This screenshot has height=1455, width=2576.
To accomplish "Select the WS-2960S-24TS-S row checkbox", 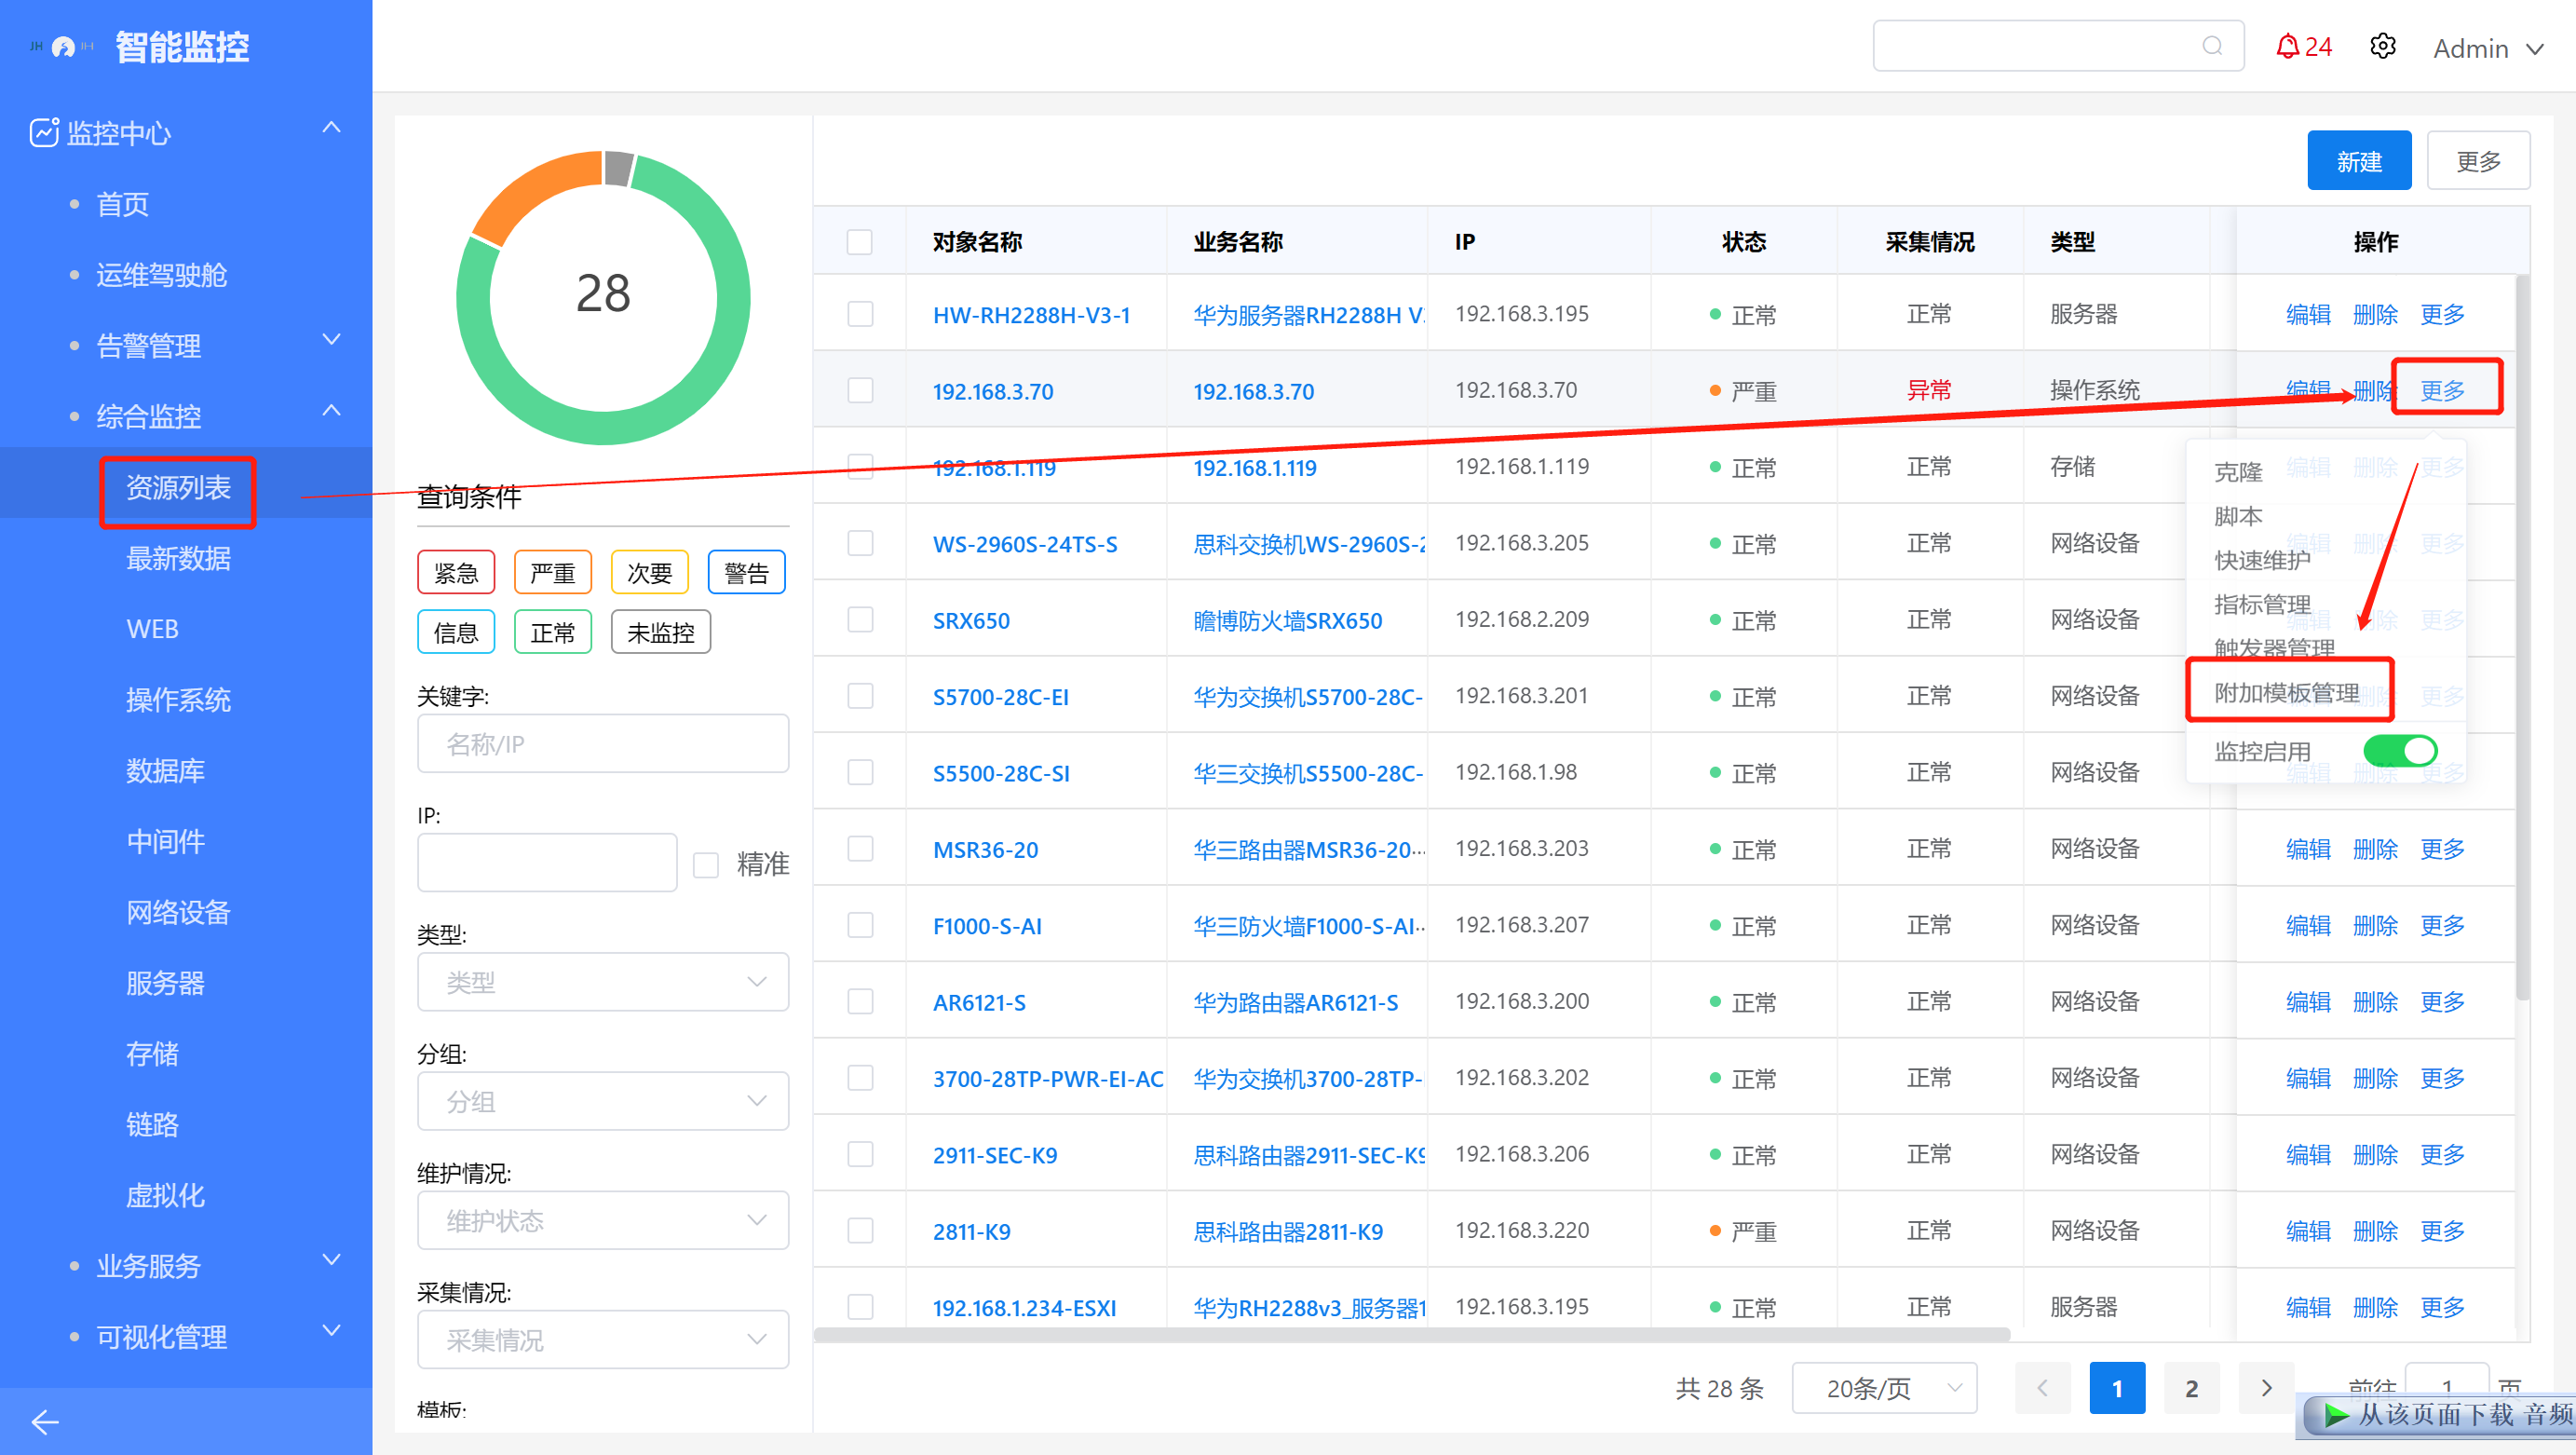I will [859, 543].
